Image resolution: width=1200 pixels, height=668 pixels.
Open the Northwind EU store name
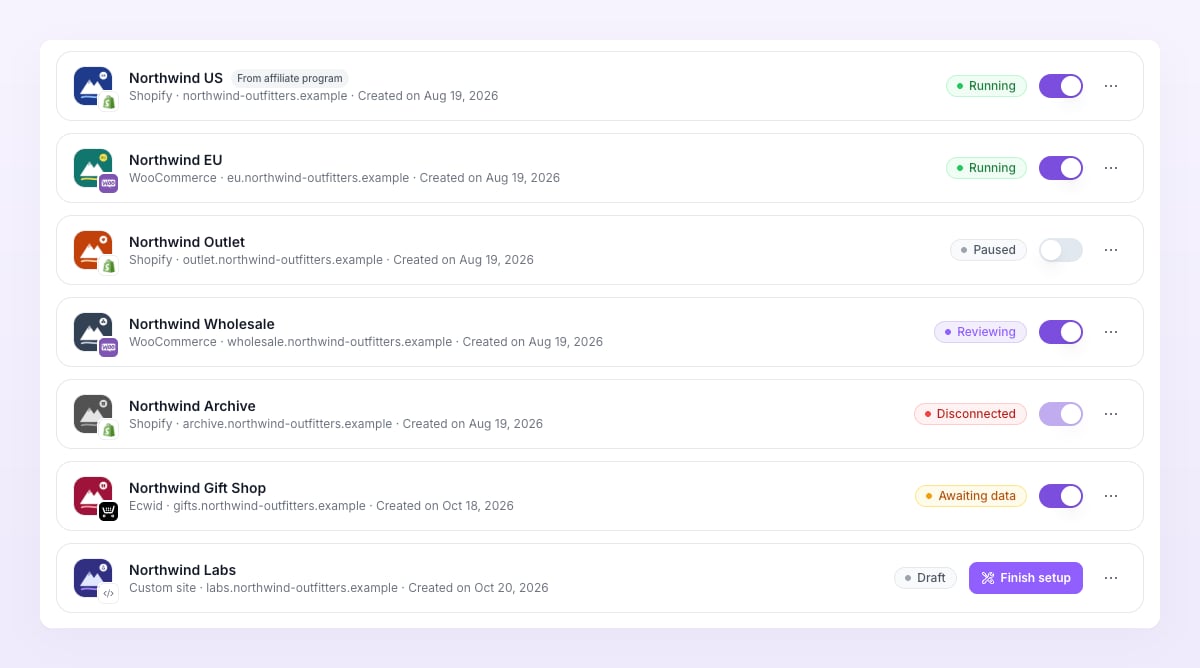(176, 160)
